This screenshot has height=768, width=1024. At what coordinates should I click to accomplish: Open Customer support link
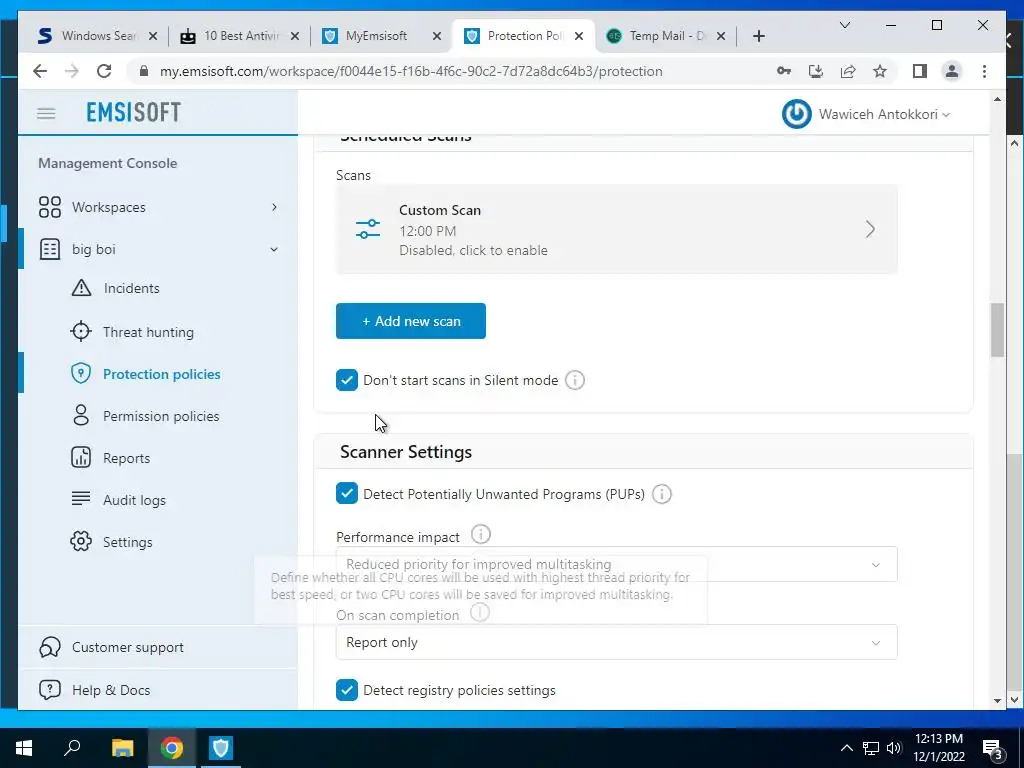click(x=127, y=647)
